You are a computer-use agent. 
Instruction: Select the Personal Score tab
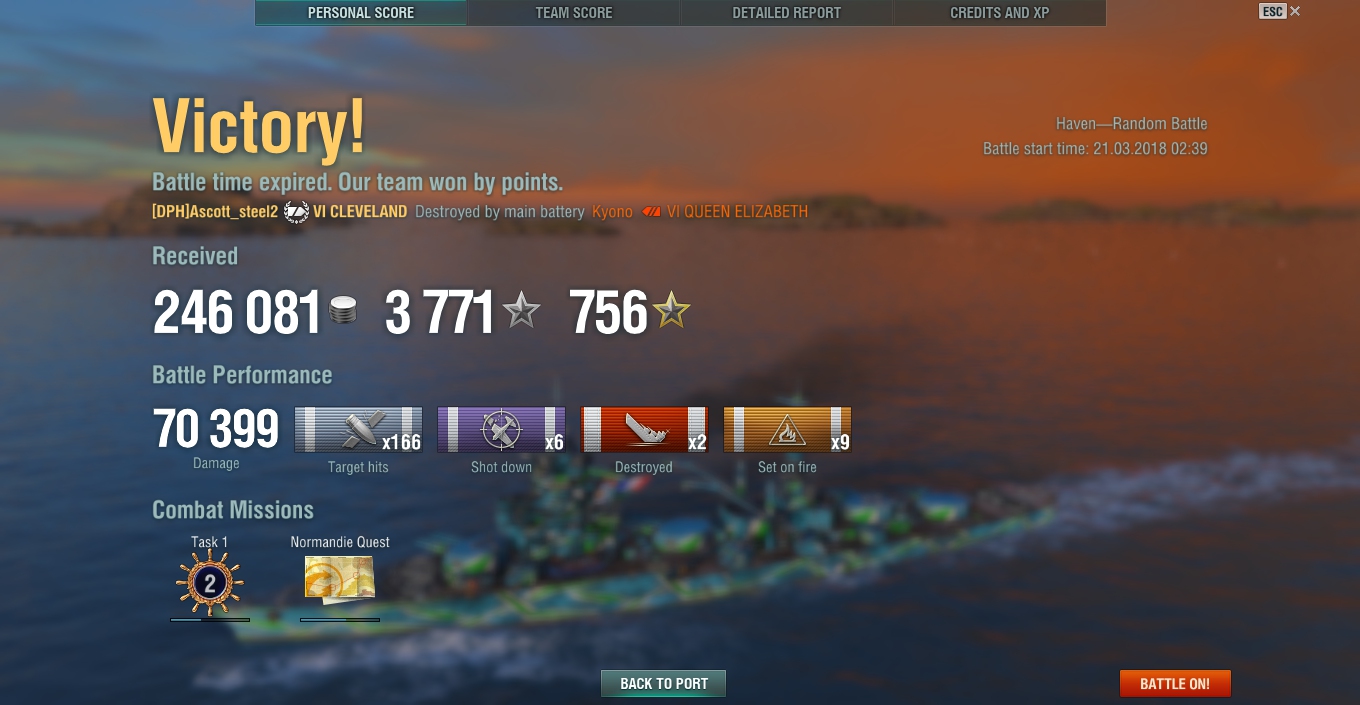tap(361, 13)
